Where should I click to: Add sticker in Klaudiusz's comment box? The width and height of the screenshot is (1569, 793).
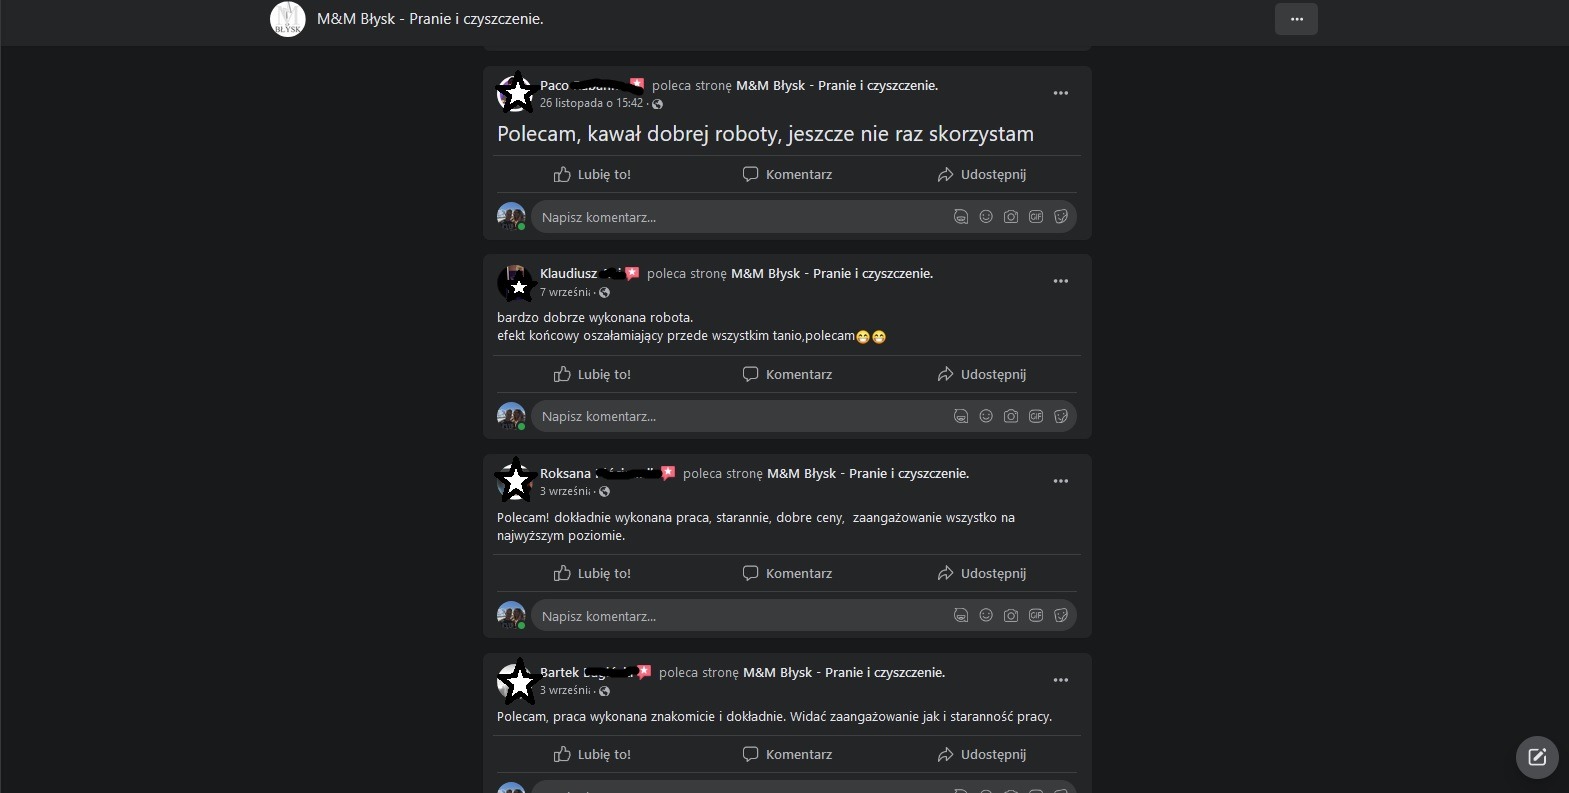pyautogui.click(x=1061, y=416)
